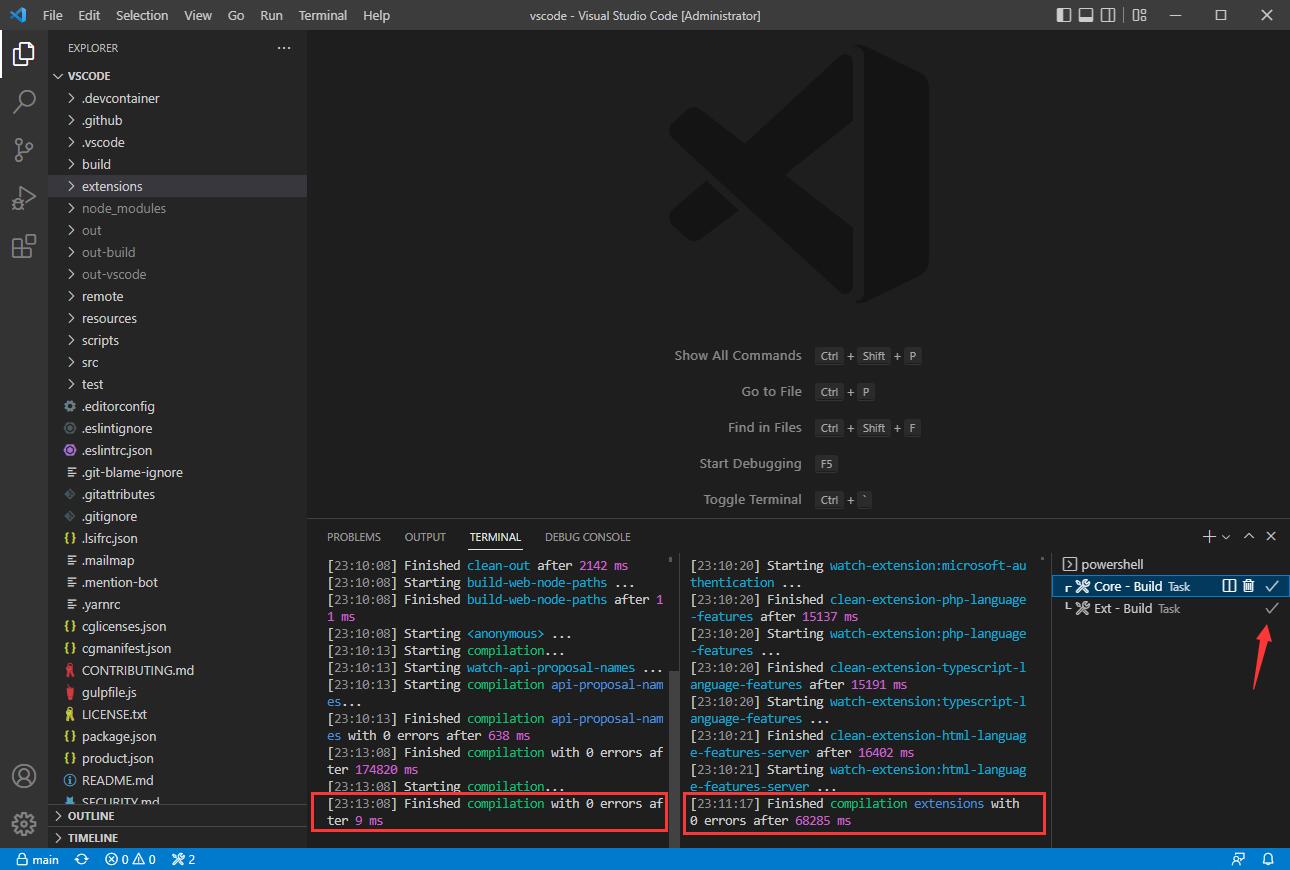Toggle primary side bar layout icon
1290x870 pixels.
pyautogui.click(x=1064, y=15)
